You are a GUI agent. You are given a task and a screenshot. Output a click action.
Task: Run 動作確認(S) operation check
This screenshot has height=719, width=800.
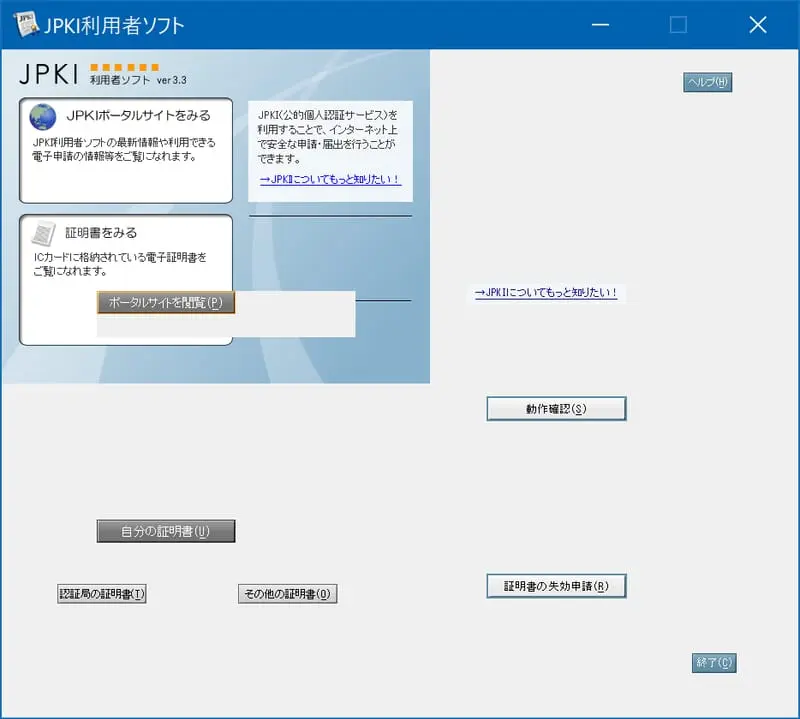click(x=556, y=409)
